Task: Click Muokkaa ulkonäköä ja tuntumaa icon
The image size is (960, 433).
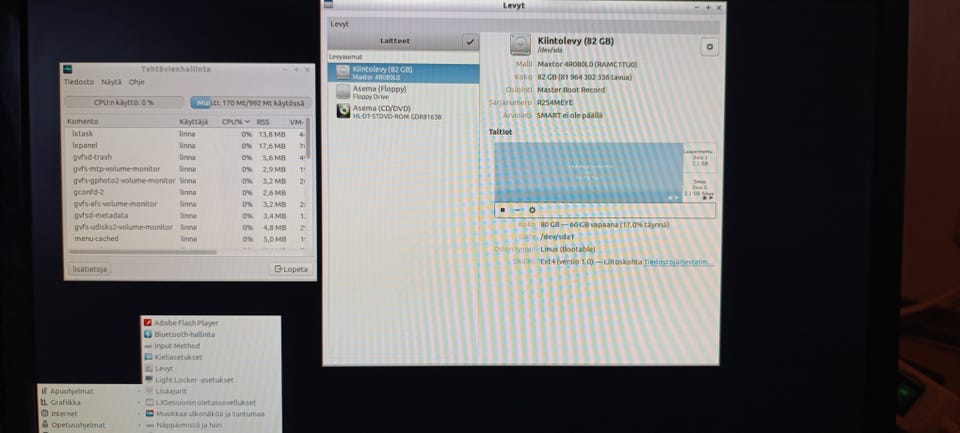Action: pyautogui.click(x=149, y=413)
